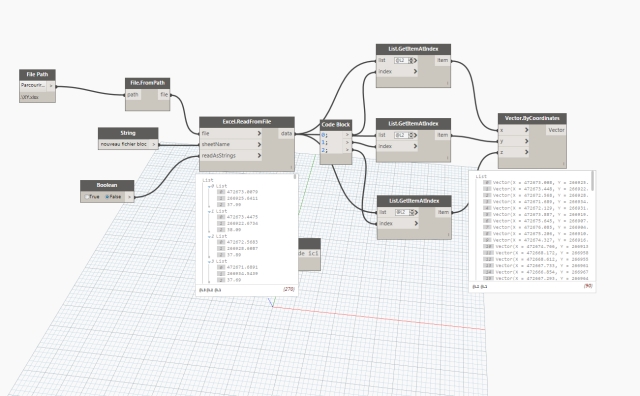The image size is (640, 396).
Task: Edit the String node text 'nouveau fichier bloc'
Action: [x=124, y=144]
